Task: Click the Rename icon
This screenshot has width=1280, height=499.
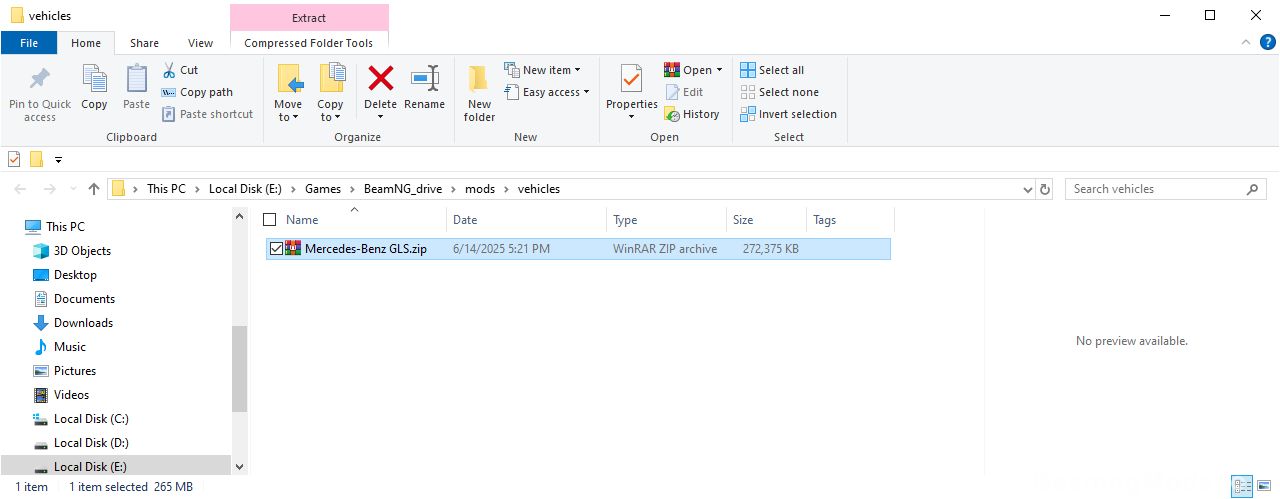Action: [x=425, y=78]
